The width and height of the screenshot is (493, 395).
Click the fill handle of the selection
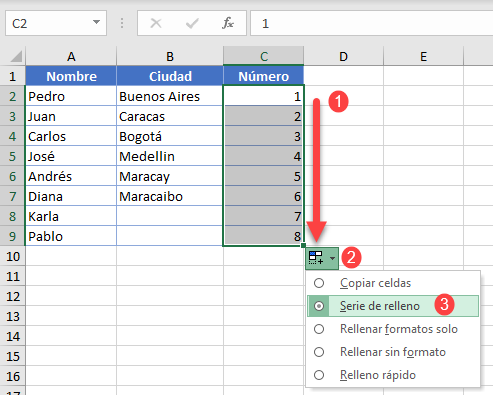pos(303,246)
